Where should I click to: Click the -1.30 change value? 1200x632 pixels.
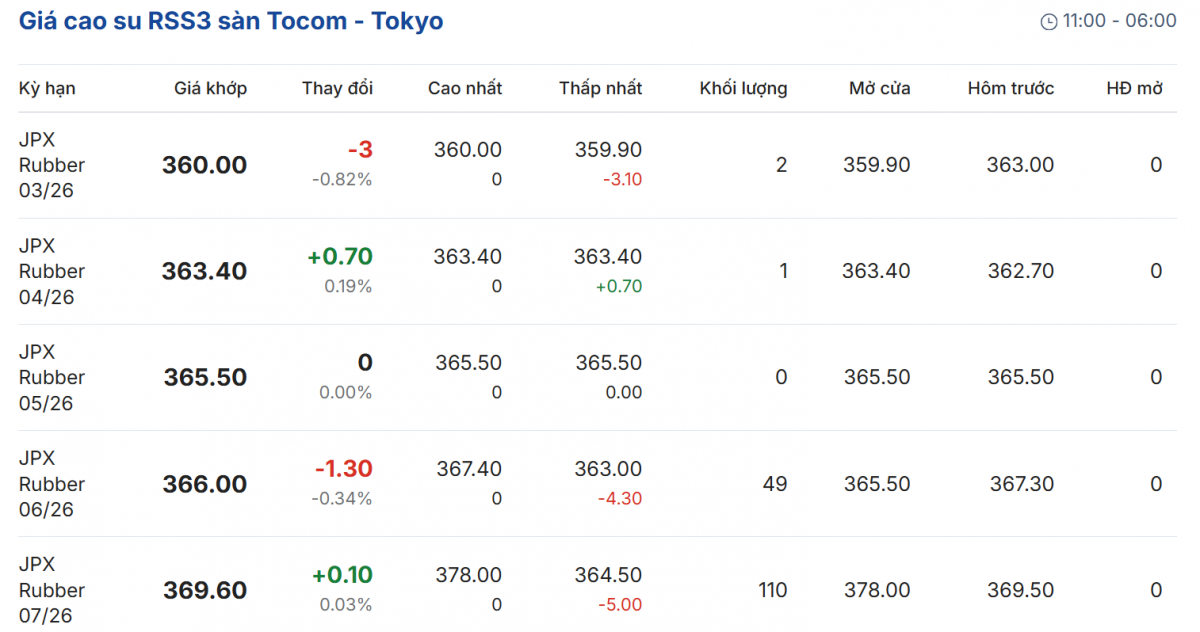(343, 468)
